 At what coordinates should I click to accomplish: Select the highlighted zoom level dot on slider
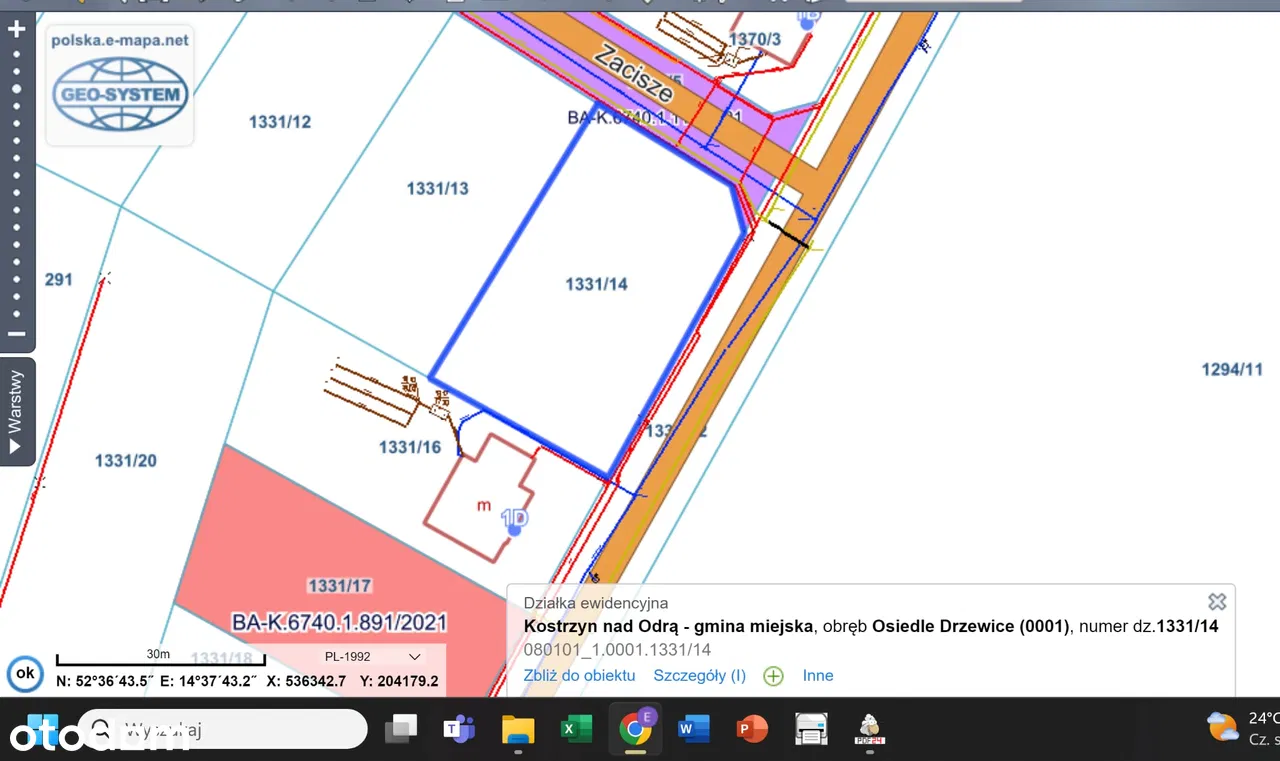point(16,89)
